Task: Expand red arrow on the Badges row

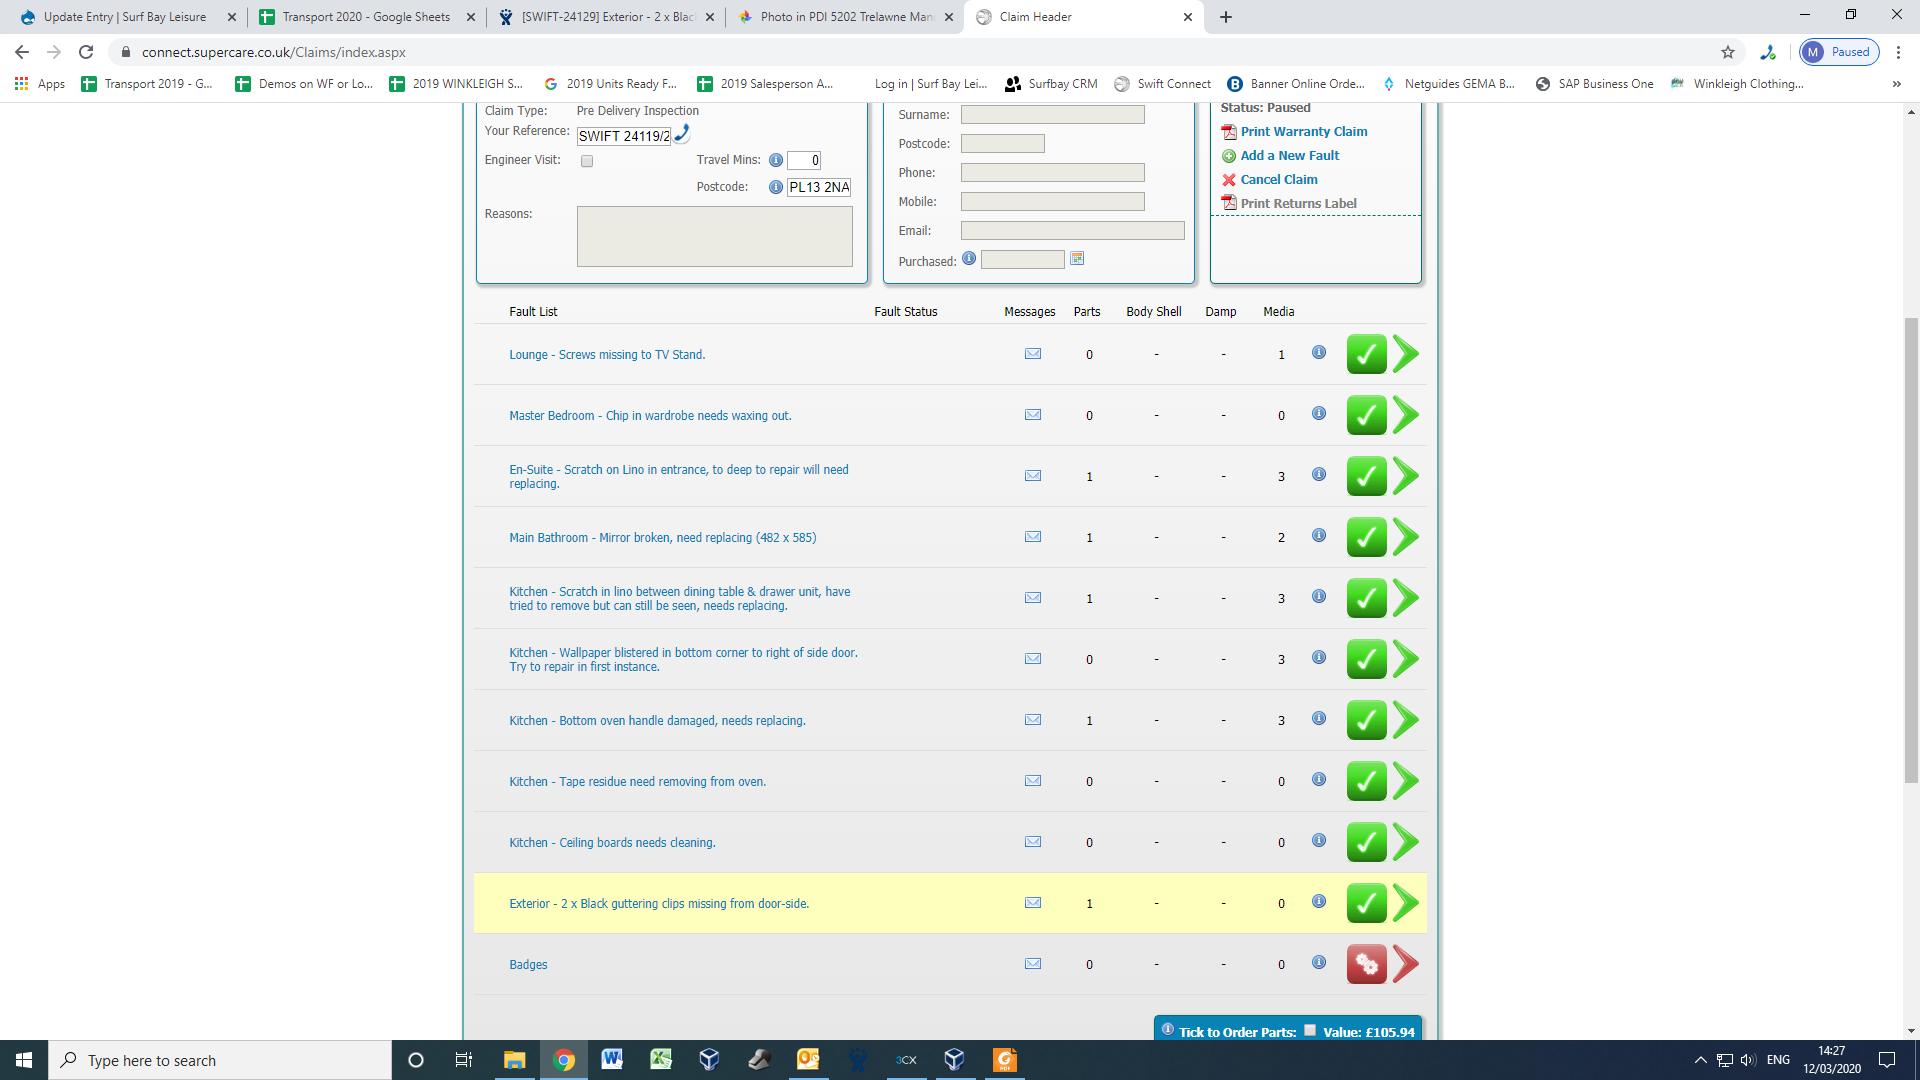Action: click(1406, 964)
